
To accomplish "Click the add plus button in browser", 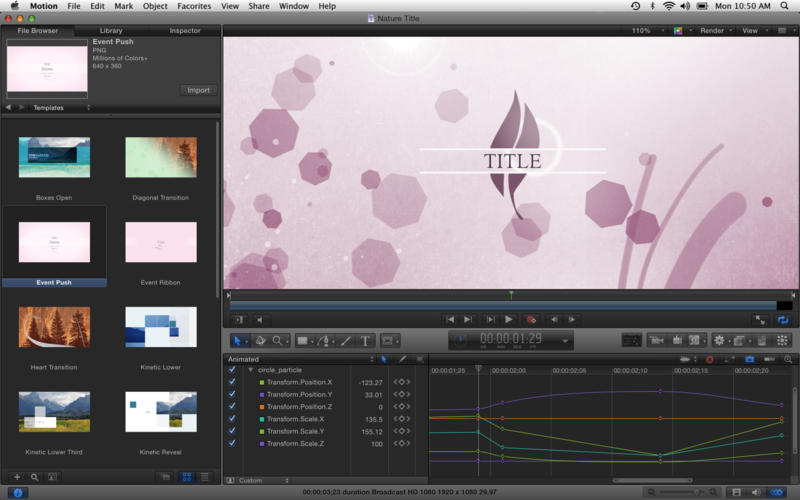I will click(16, 477).
